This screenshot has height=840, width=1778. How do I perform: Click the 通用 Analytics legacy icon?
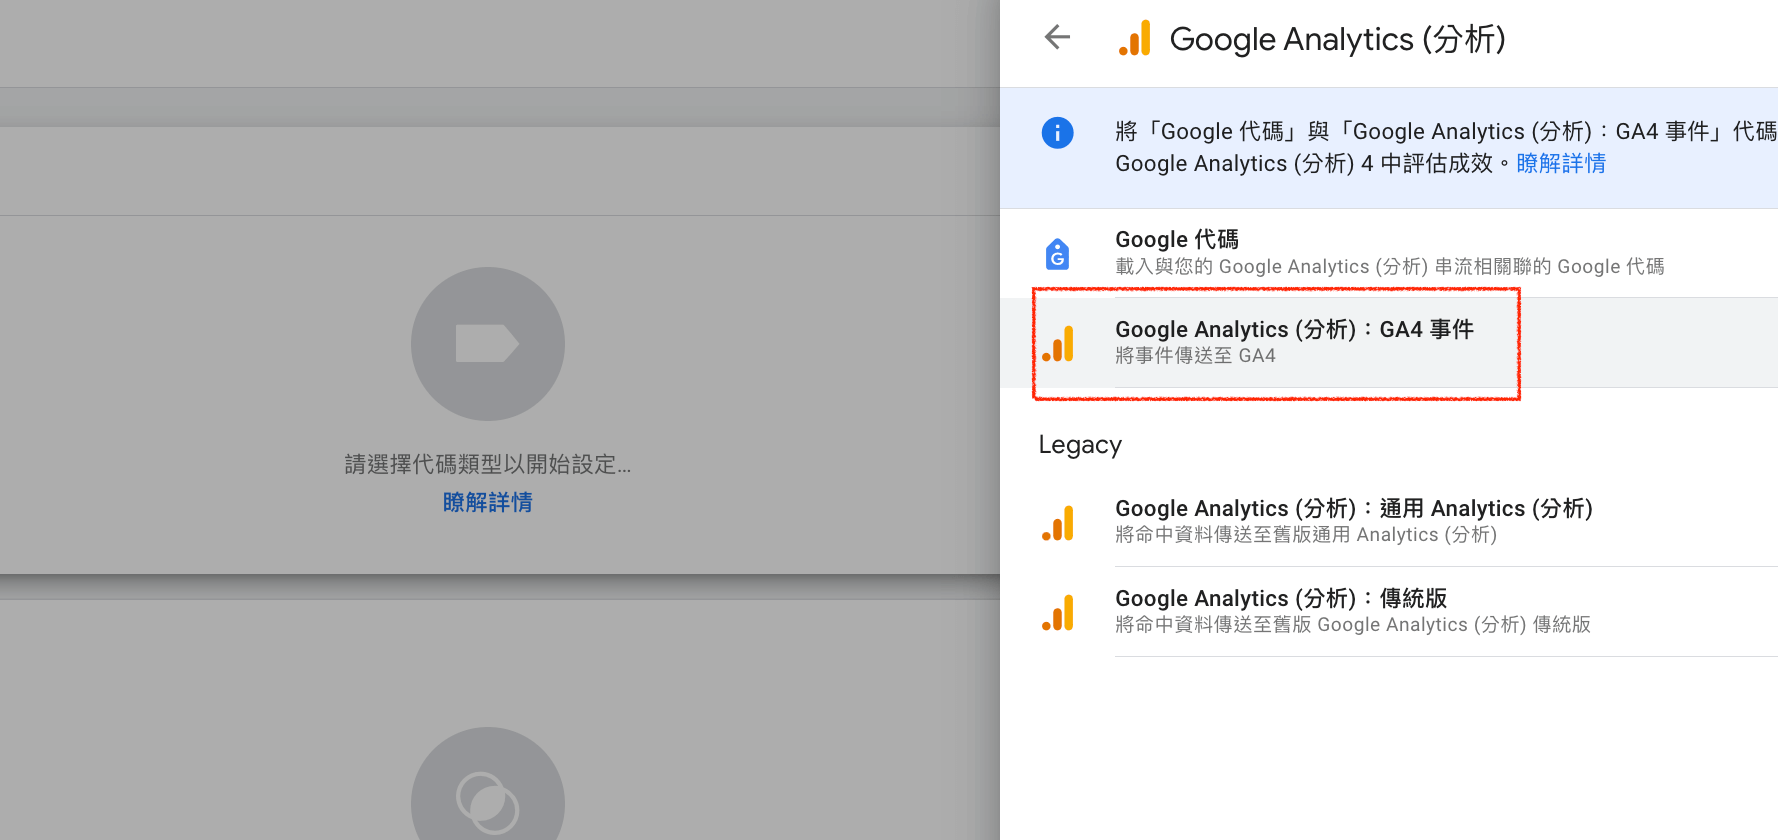coord(1058,523)
